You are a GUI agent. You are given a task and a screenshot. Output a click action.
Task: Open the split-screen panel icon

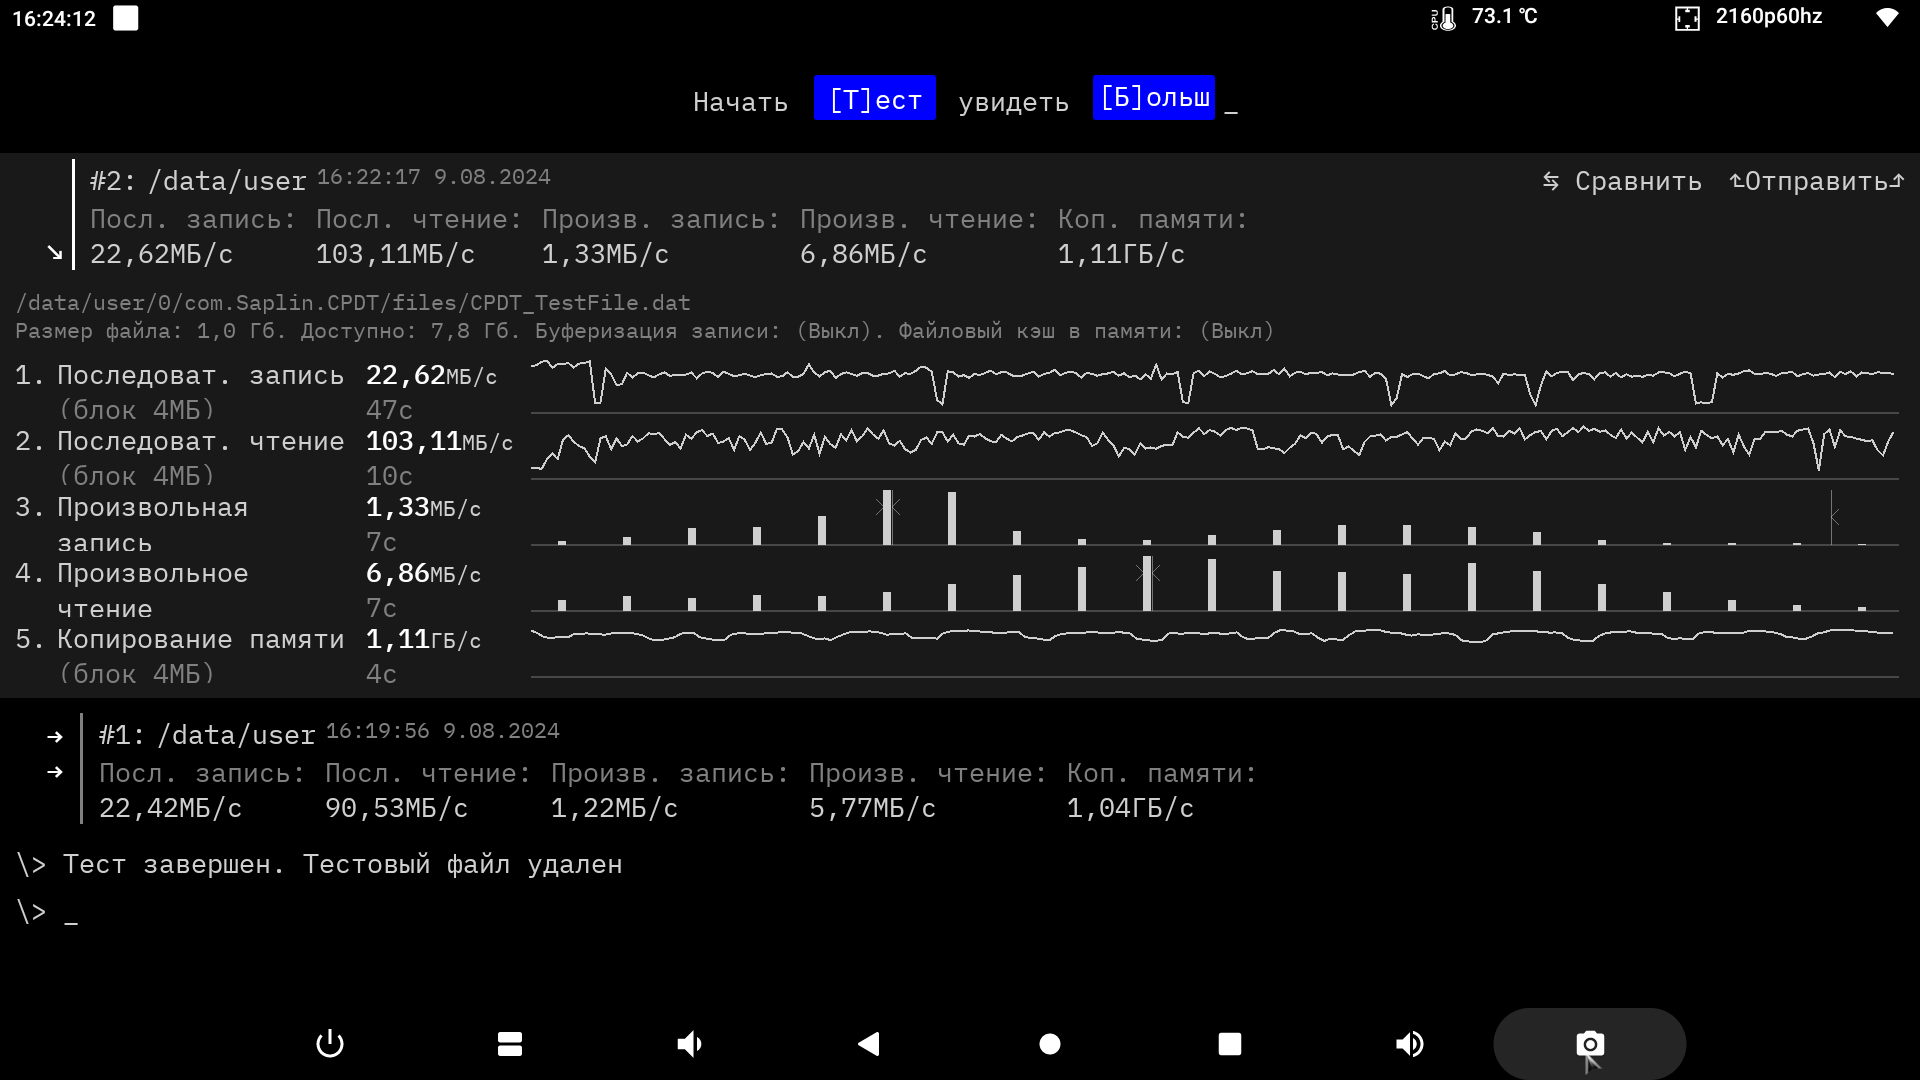(x=510, y=1044)
